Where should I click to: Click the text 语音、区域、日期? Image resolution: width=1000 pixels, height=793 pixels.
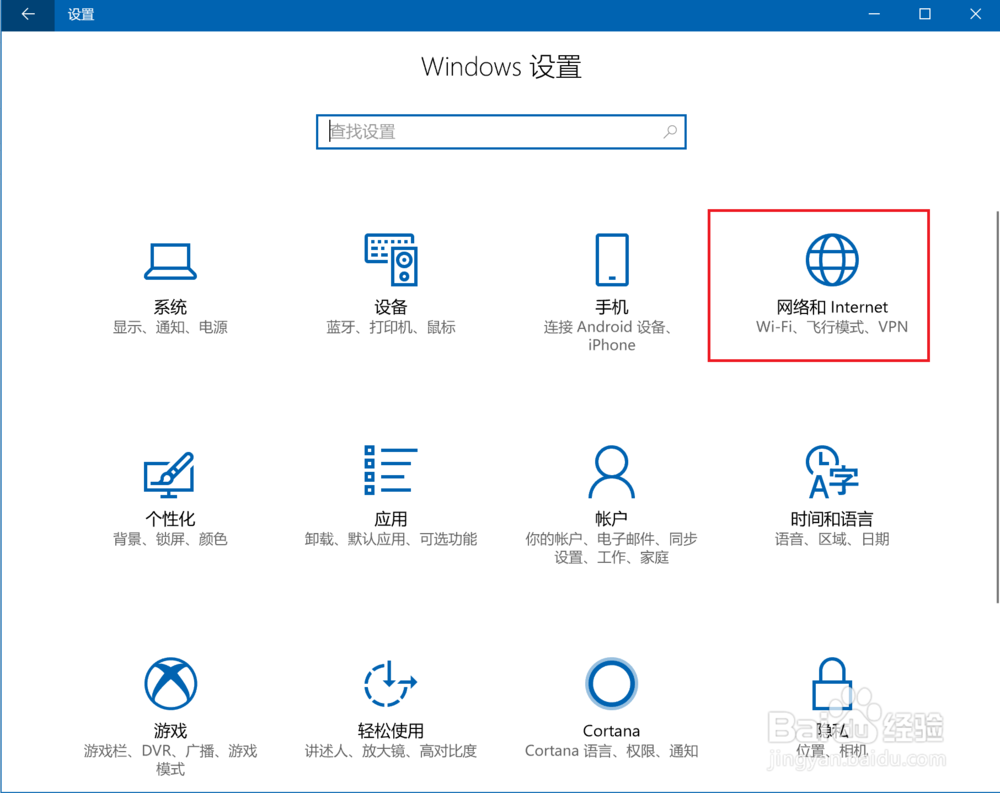coord(832,539)
